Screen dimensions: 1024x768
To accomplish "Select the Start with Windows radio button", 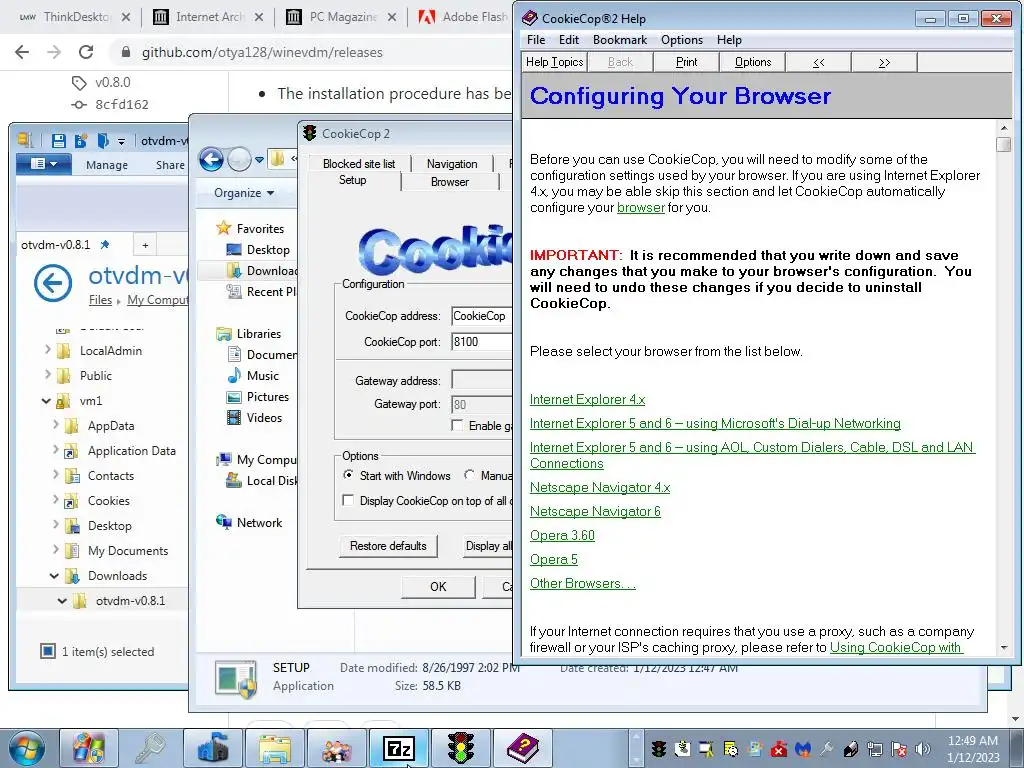I will pos(349,475).
